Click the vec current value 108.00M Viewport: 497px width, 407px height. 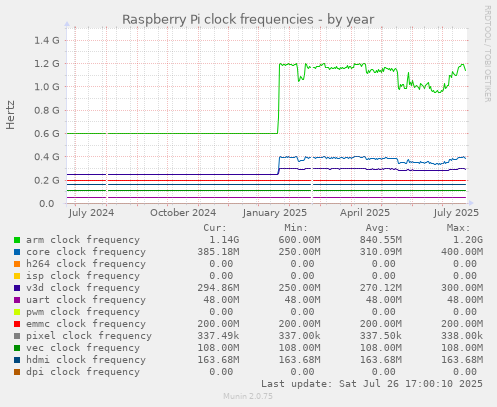tap(218, 348)
